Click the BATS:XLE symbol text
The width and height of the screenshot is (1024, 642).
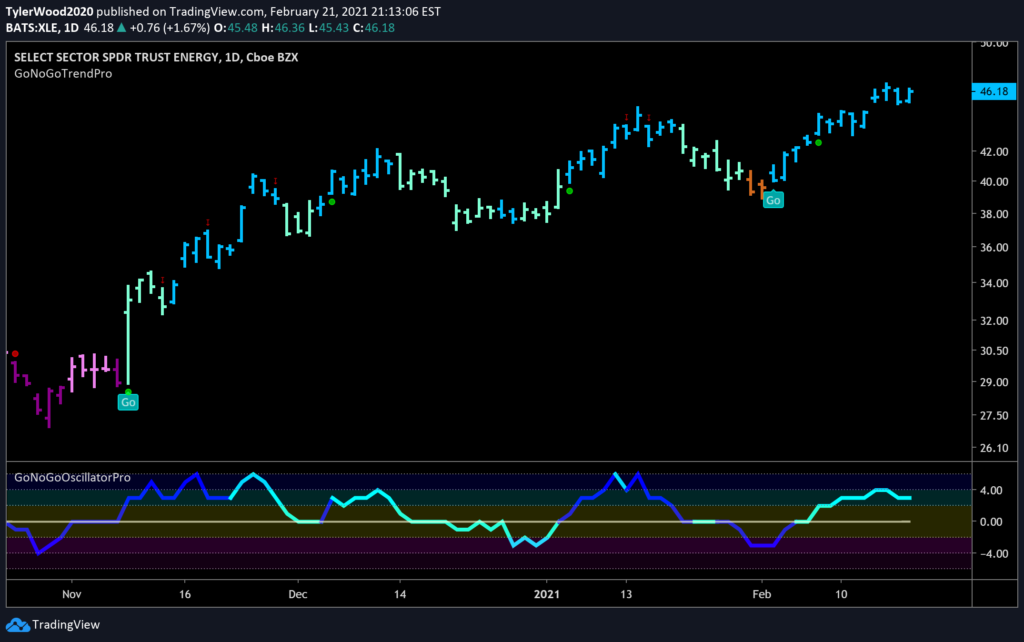pos(32,28)
